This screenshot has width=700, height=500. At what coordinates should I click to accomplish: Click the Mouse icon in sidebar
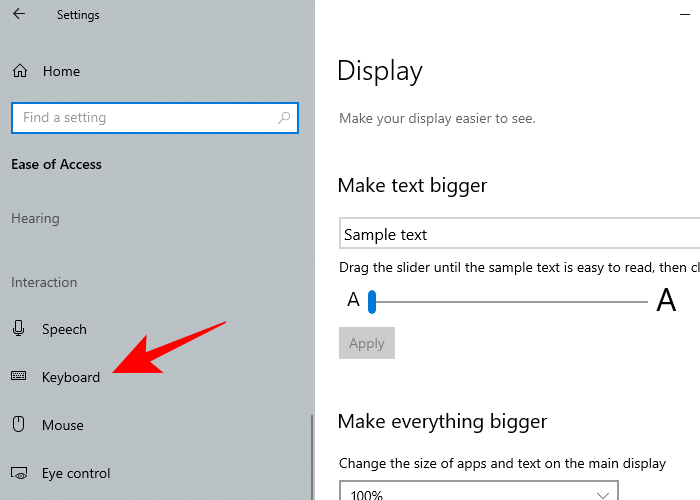[19, 425]
